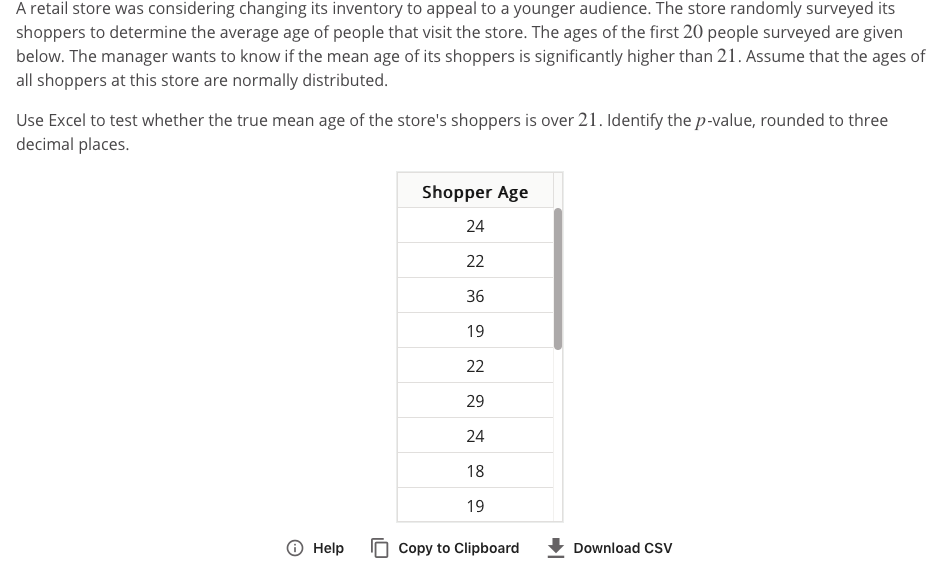Click the cell showing age 36
Screen dimensions: 938x585
[x=476, y=296]
